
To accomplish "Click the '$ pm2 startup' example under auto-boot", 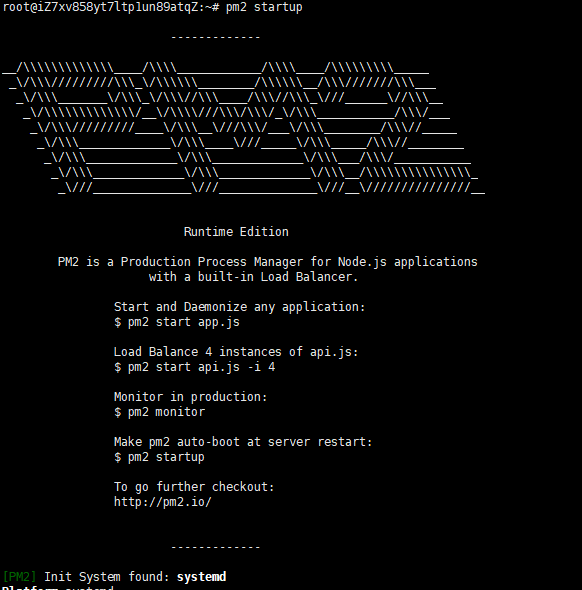I will pyautogui.click(x=160, y=457).
